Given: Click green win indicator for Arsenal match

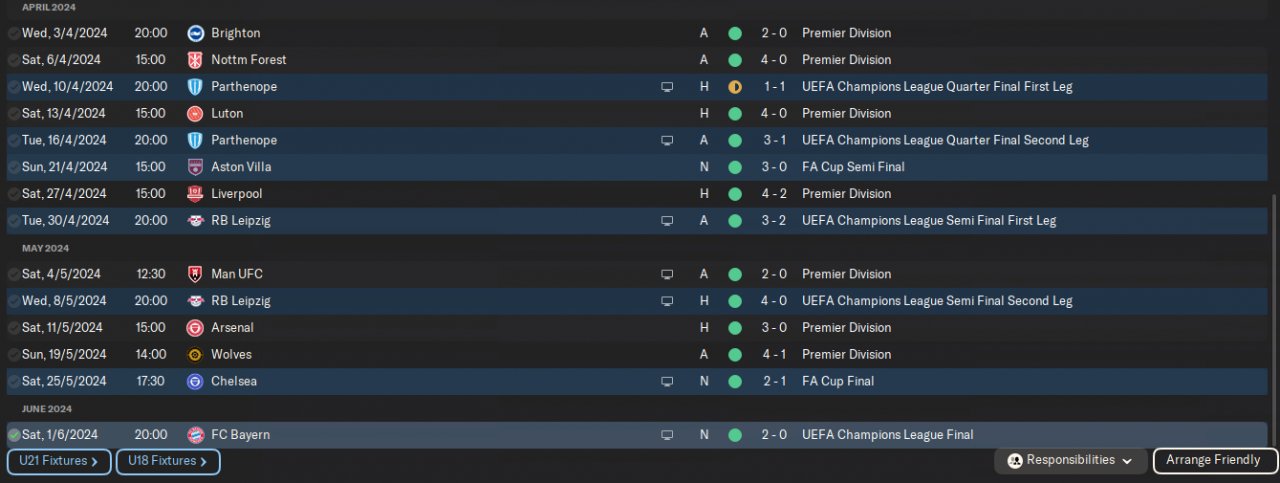Looking at the screenshot, I should point(735,328).
